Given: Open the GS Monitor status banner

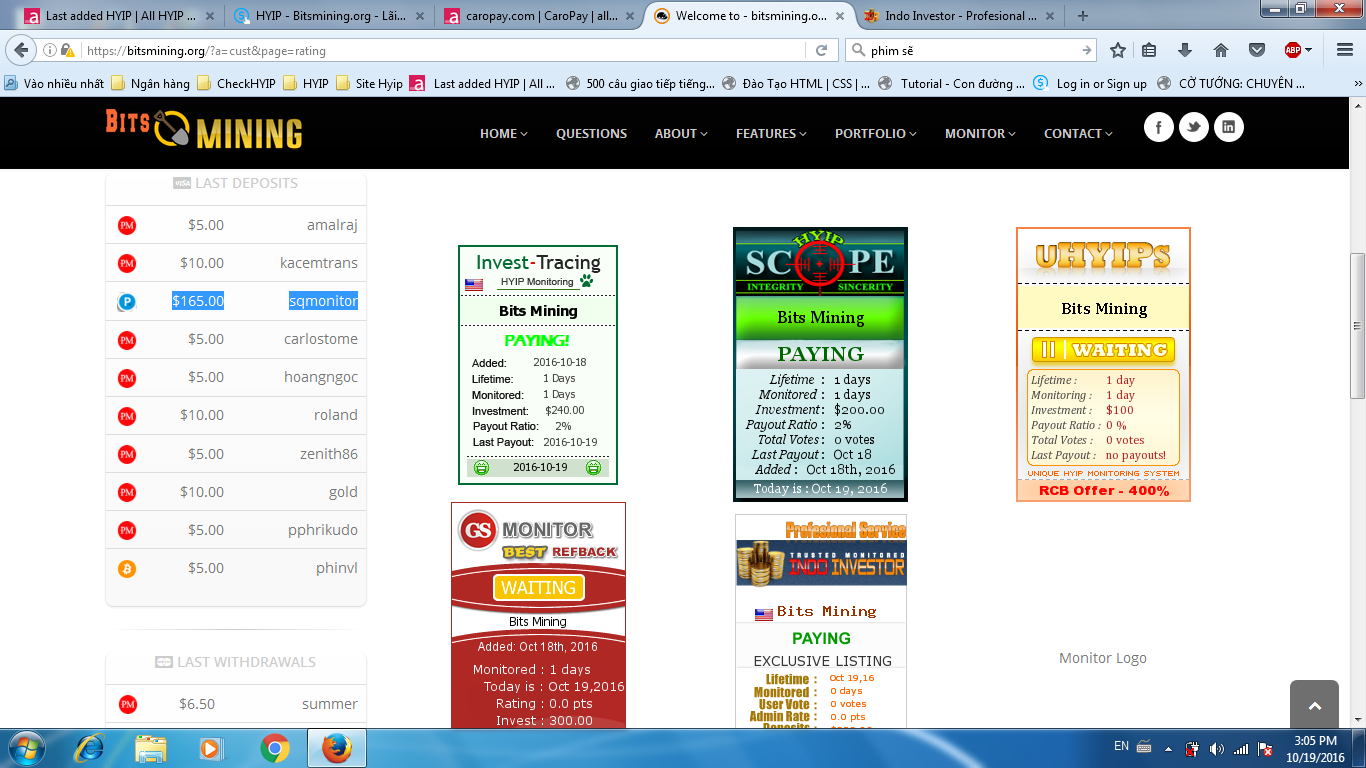Looking at the screenshot, I should pos(538,615).
